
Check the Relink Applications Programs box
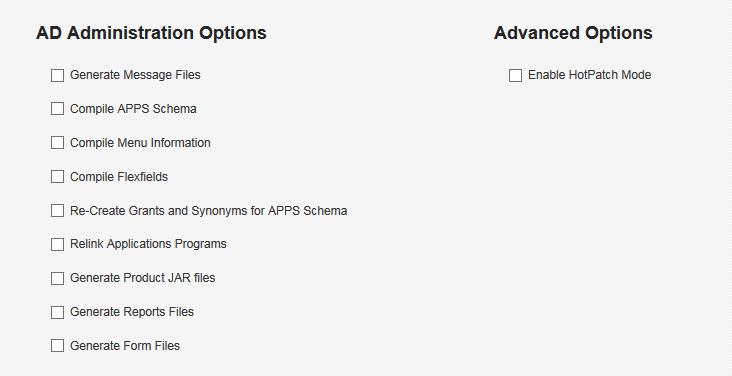click(57, 244)
